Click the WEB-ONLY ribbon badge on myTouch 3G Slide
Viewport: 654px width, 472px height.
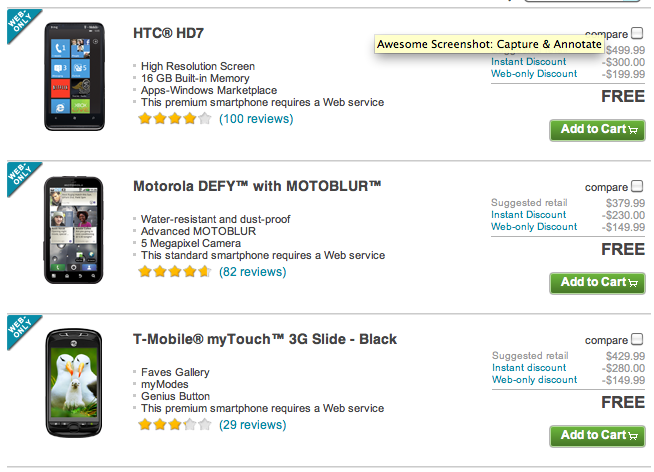[20, 331]
